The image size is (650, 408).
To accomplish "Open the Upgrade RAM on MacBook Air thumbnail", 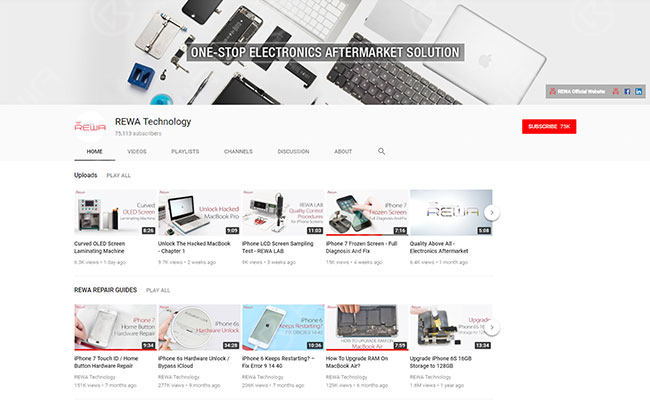I will pyautogui.click(x=367, y=327).
